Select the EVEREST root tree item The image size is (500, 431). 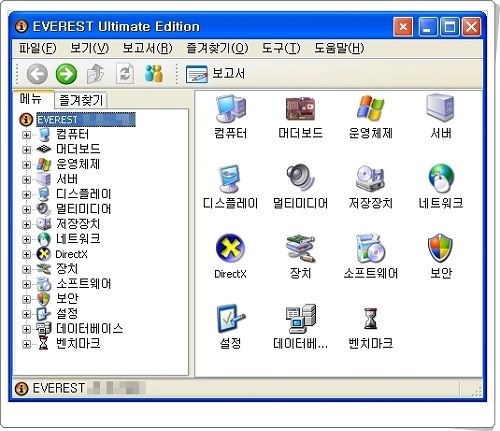point(86,120)
